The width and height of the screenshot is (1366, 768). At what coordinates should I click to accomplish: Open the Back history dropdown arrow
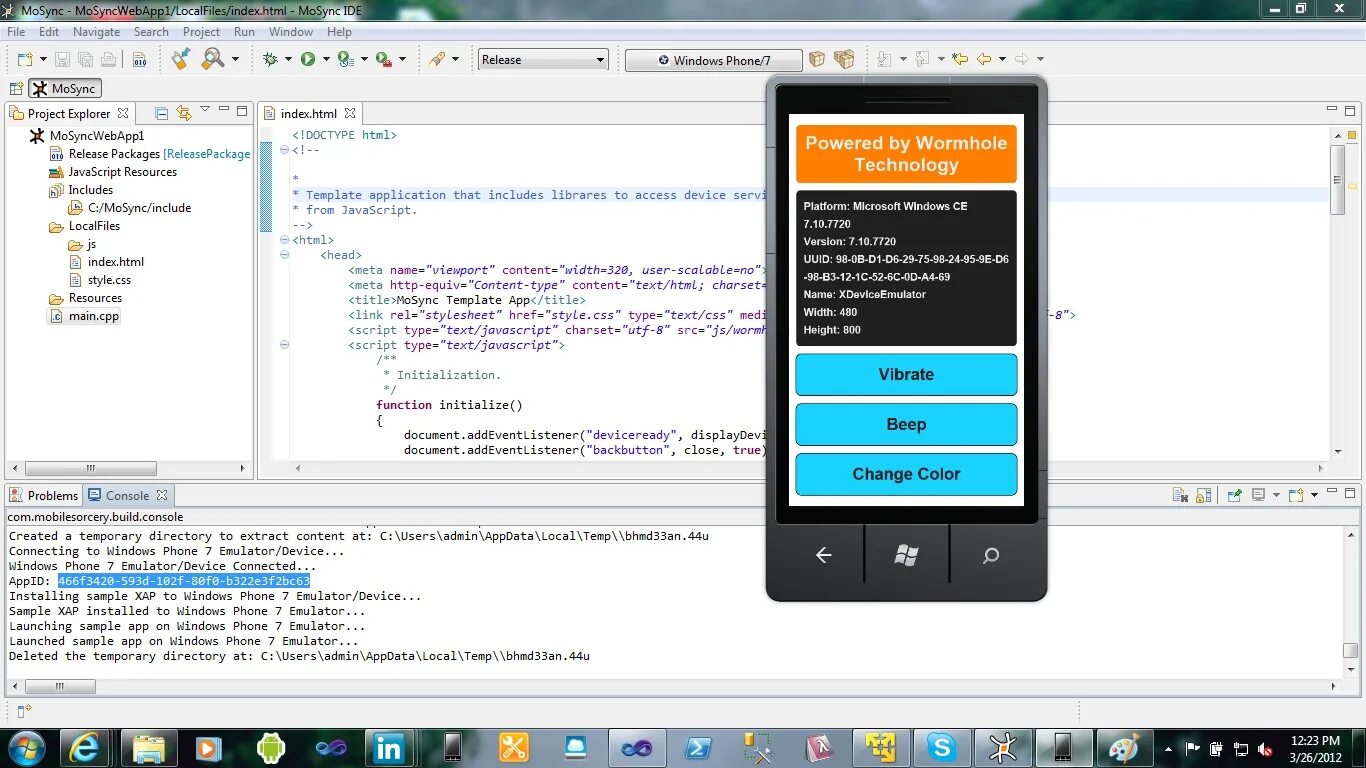coord(1001,60)
